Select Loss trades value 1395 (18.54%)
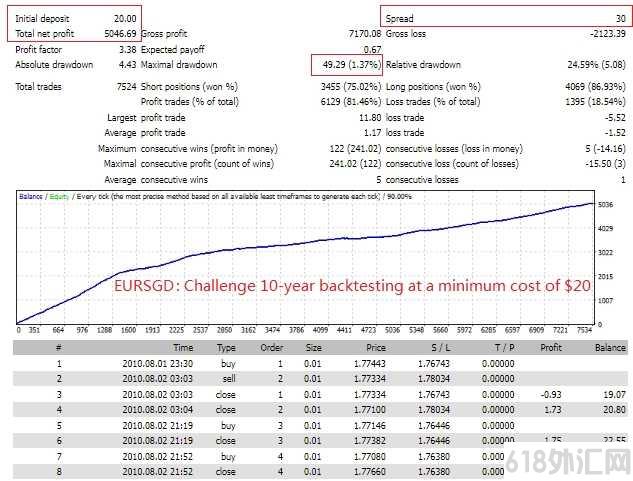Image resolution: width=633 pixels, height=481 pixels. (x=595, y=102)
